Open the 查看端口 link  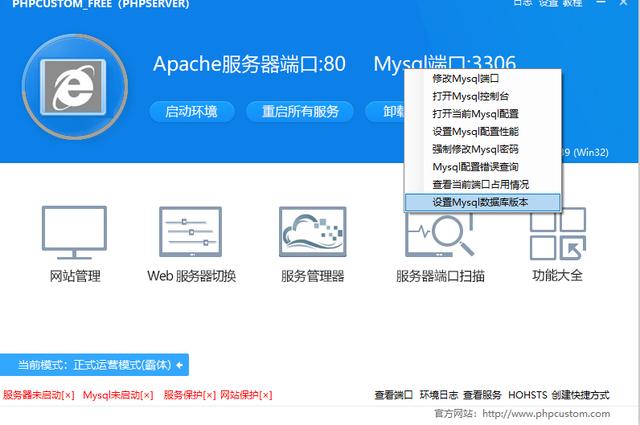point(393,395)
